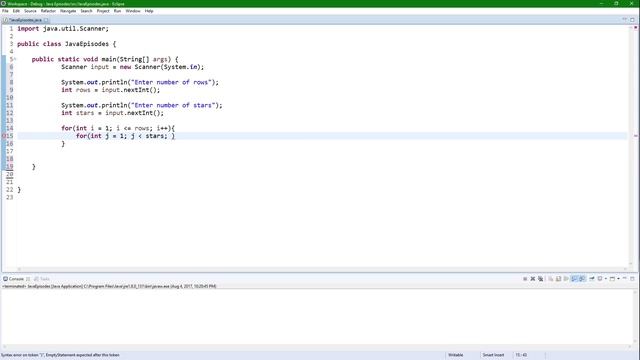Image resolution: width=640 pixels, height=360 pixels.
Task: Click the Clear Console icon
Action: [551, 279]
